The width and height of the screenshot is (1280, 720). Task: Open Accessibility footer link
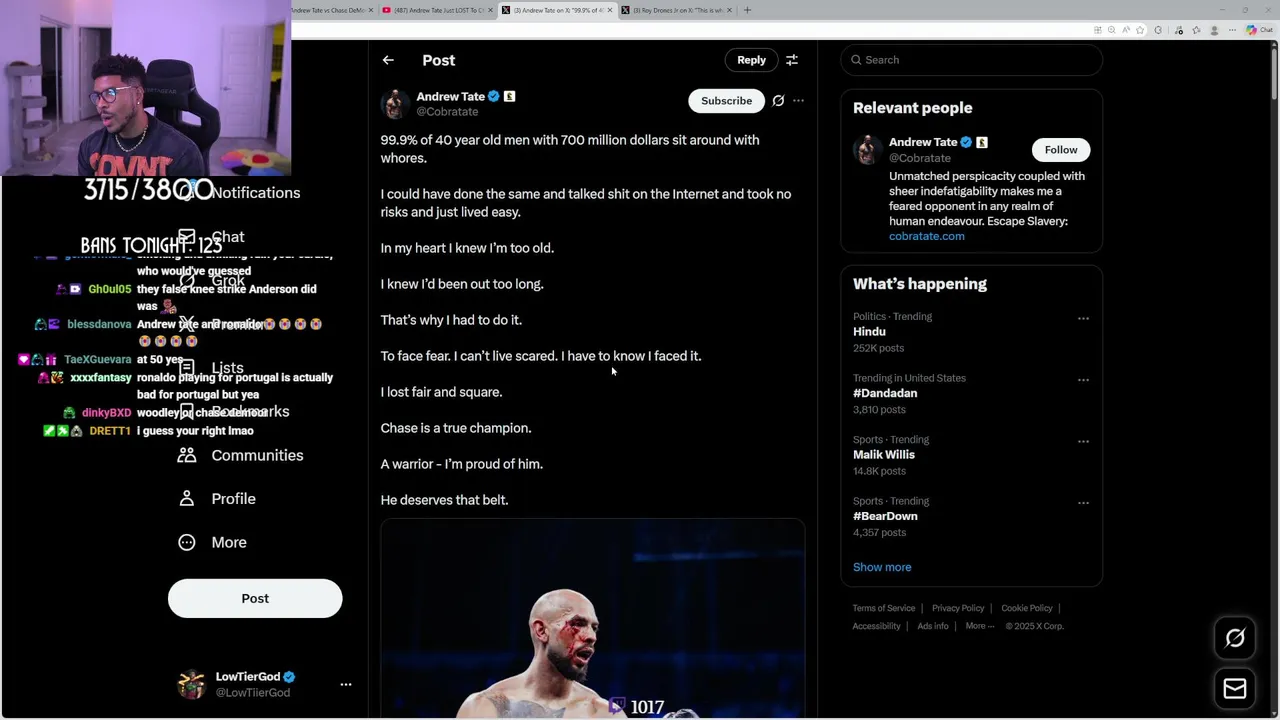click(x=877, y=626)
